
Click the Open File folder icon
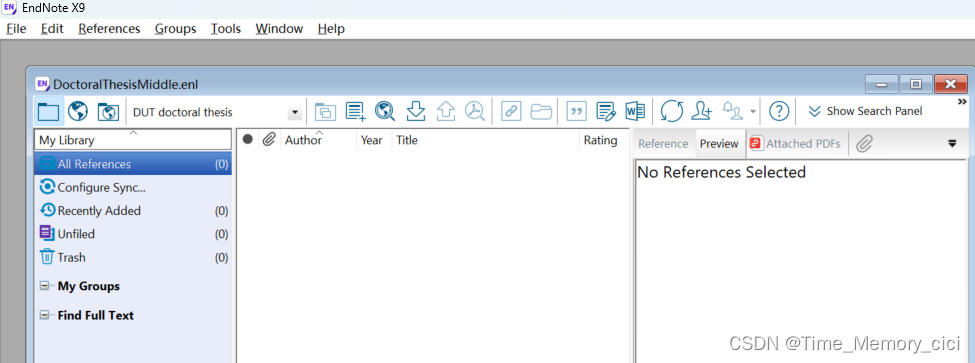(x=542, y=112)
